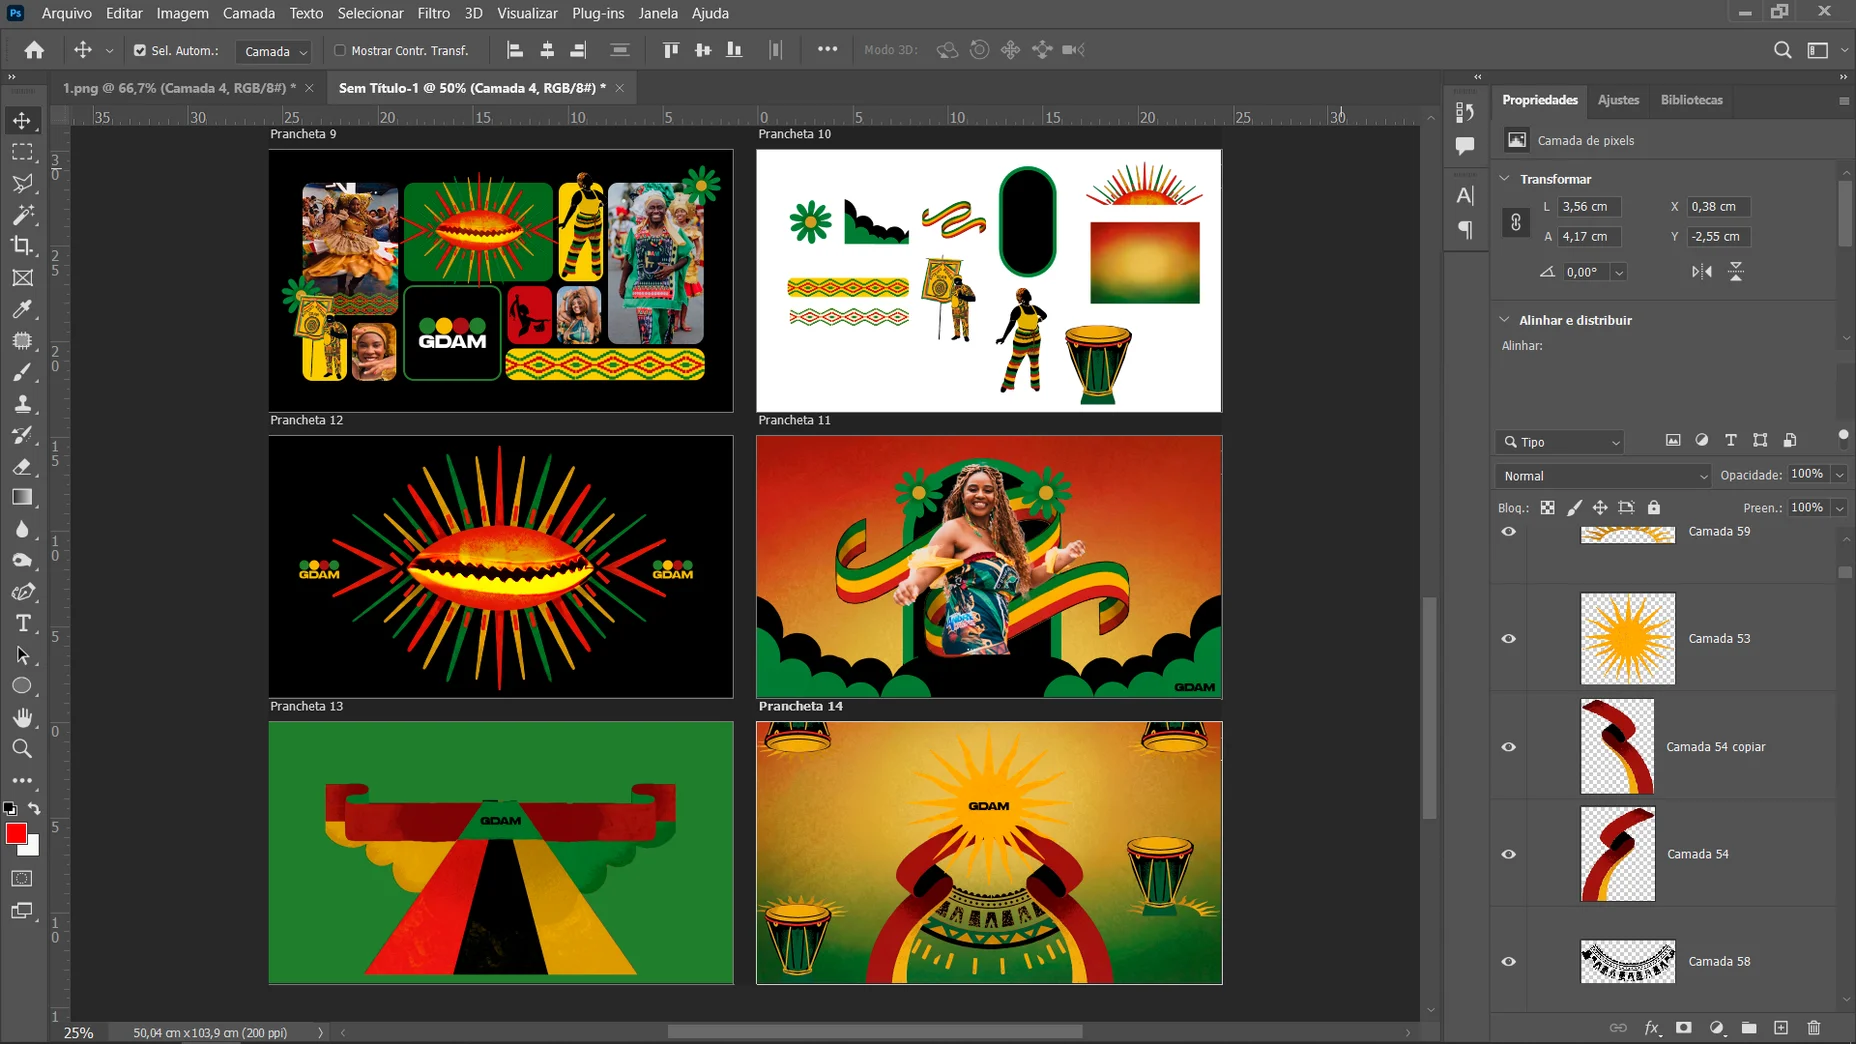The width and height of the screenshot is (1856, 1044).
Task: Switch to the Ajustes tab
Action: (x=1618, y=100)
